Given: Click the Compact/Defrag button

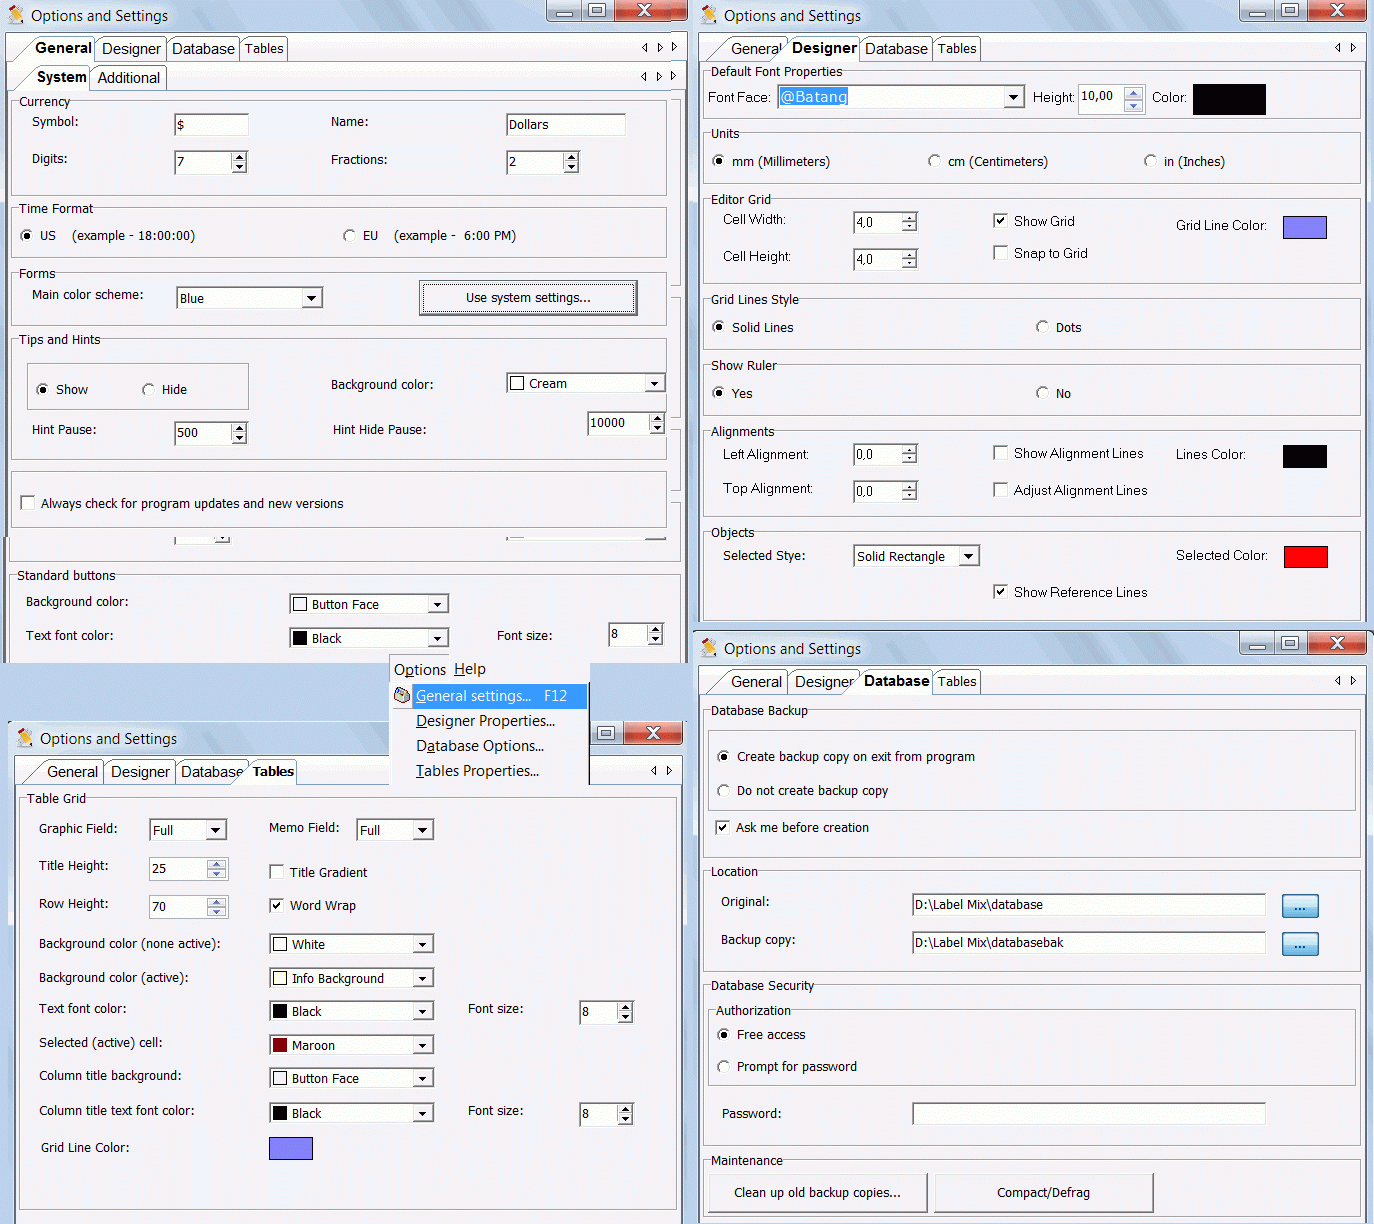Looking at the screenshot, I should (x=1043, y=1193).
